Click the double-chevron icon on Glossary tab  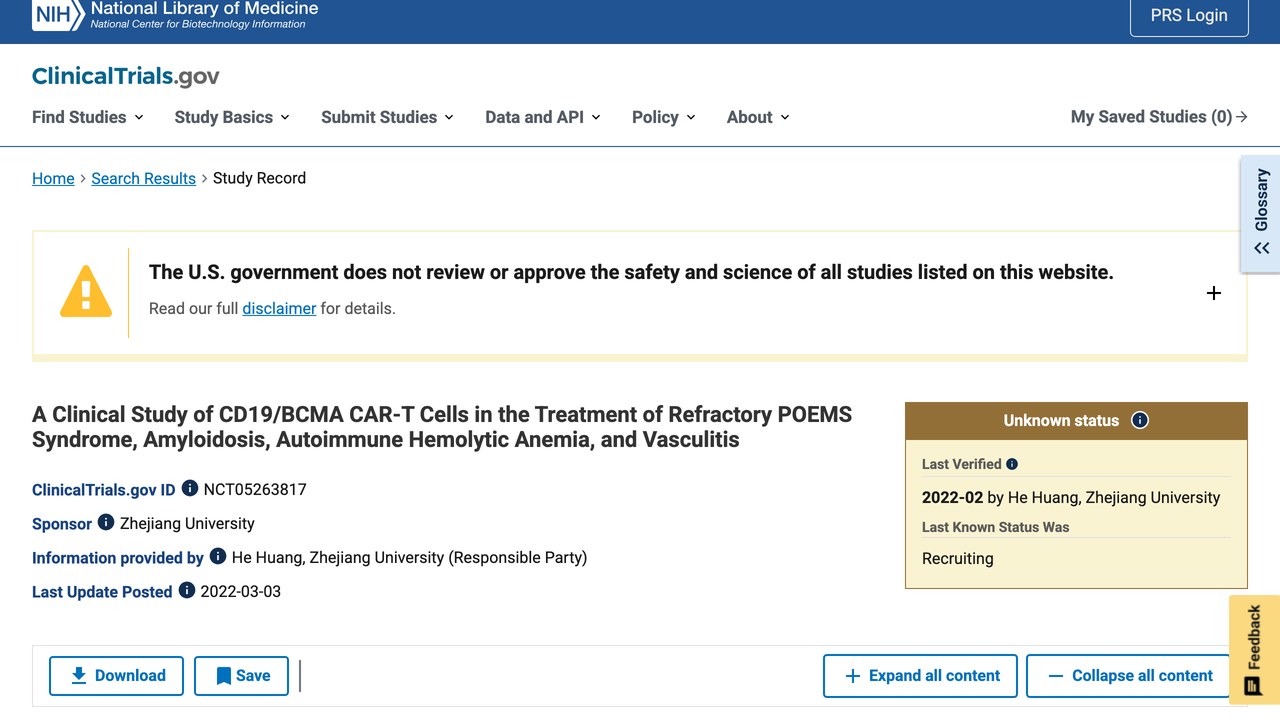pos(1262,248)
